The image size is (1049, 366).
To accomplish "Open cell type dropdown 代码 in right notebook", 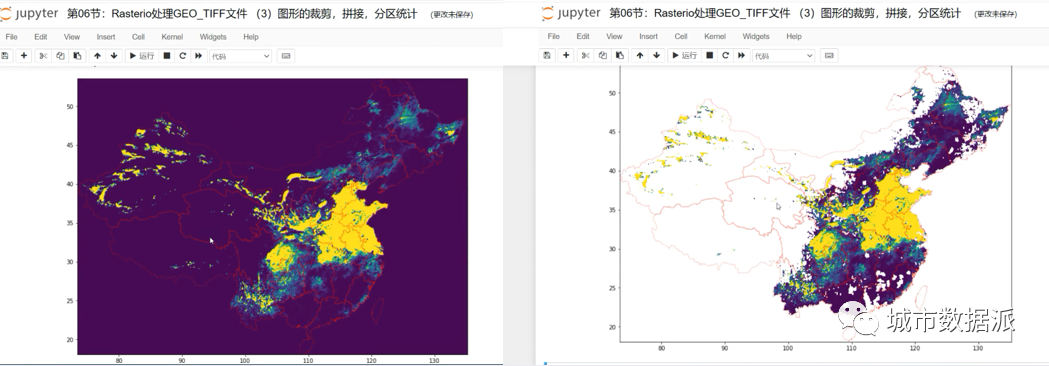I will 783,56.
